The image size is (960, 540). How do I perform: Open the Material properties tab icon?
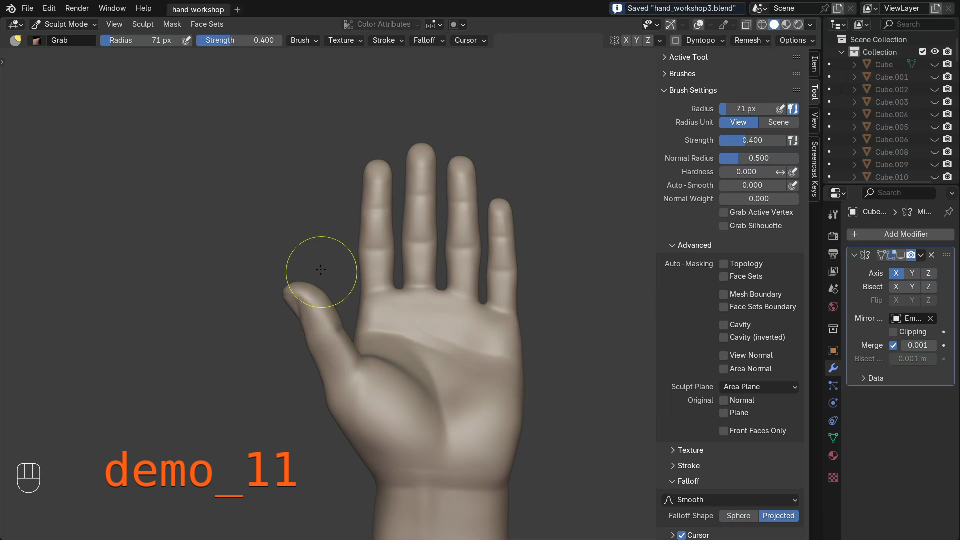(833, 455)
